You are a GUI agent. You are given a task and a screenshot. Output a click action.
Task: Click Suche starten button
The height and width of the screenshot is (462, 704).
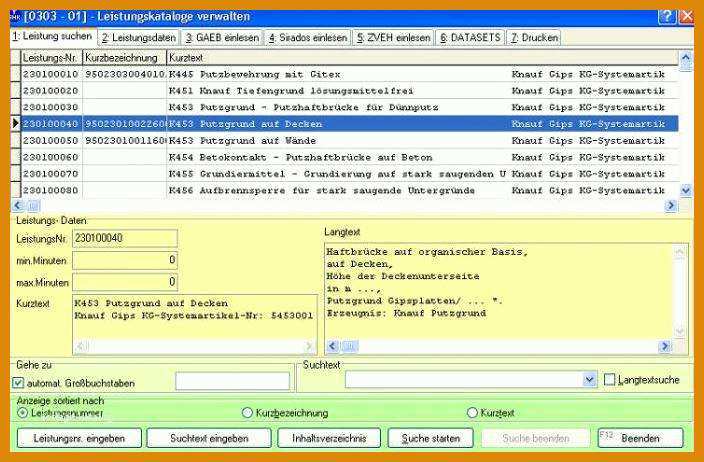point(431,438)
